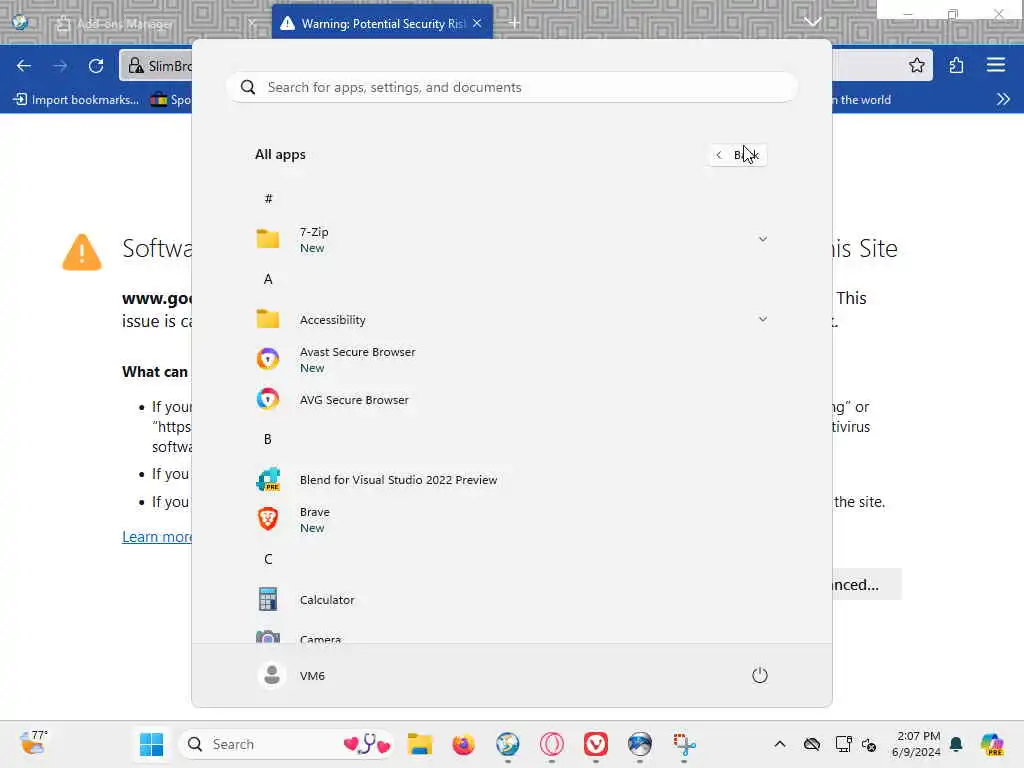This screenshot has width=1024, height=768.
Task: Go back from All apps list
Action: (738, 155)
